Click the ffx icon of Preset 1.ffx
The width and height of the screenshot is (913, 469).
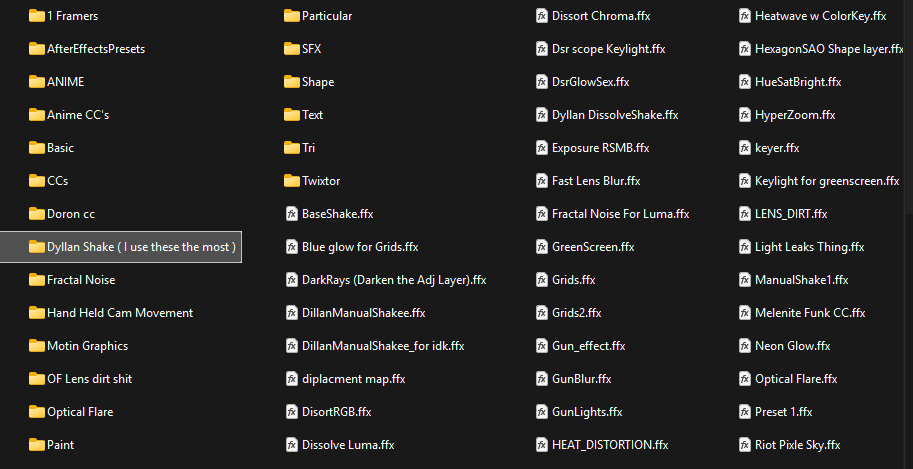pyautogui.click(x=745, y=412)
